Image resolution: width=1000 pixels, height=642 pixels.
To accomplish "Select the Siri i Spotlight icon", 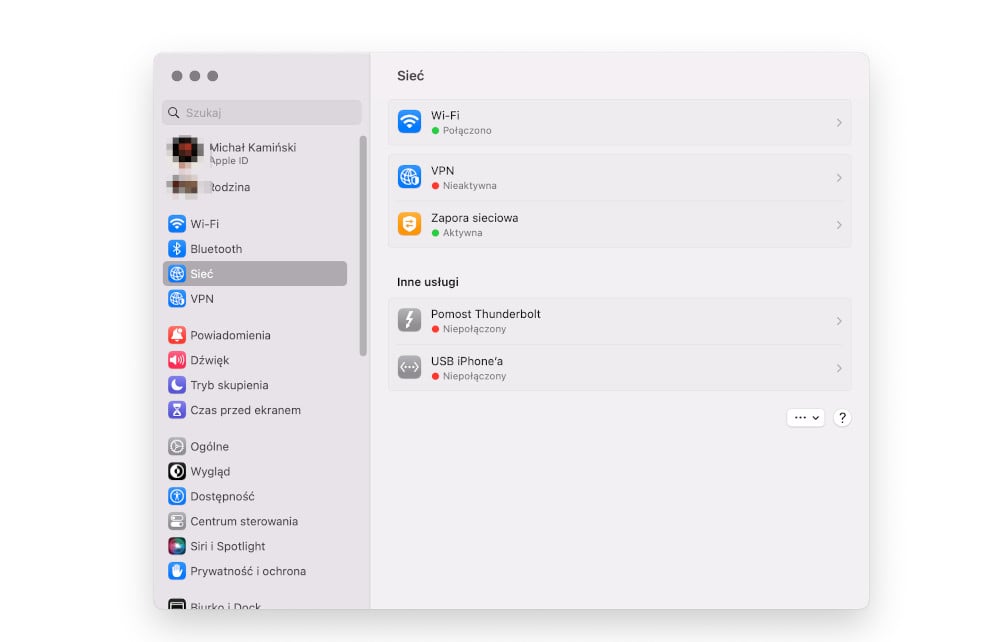I will point(177,546).
